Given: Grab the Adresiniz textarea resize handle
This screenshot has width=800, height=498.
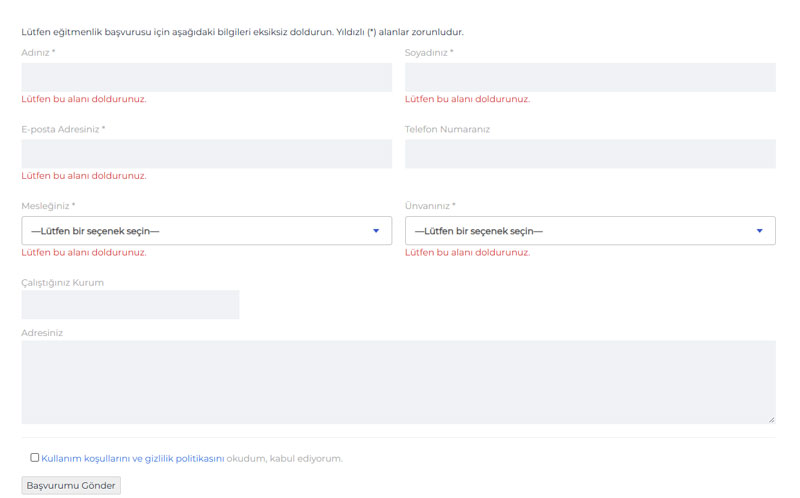Looking at the screenshot, I should 771,420.
